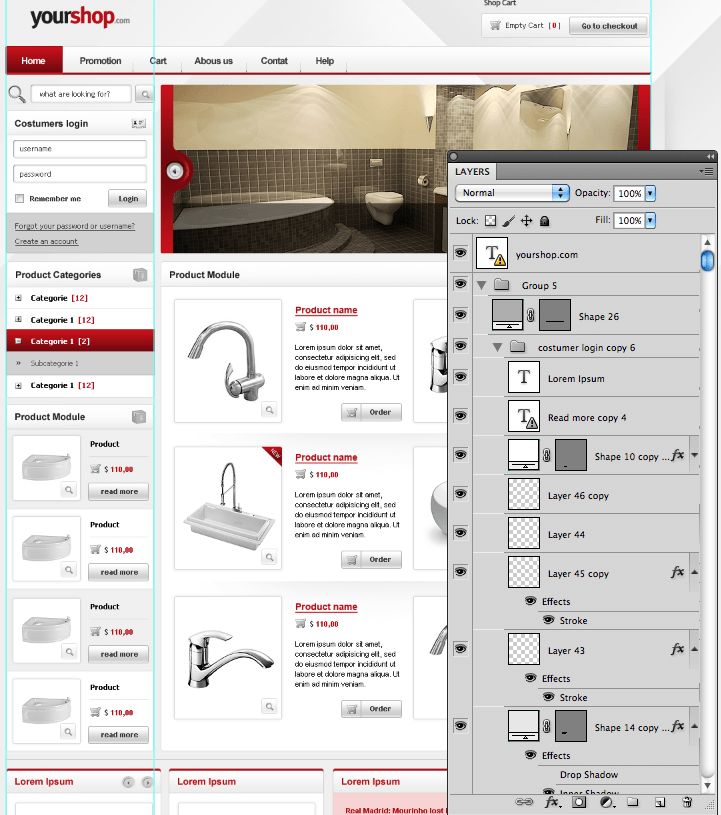Viewport: 721px width, 815px height.
Task: Hide the yourshop.com layer
Action: click(x=460, y=253)
